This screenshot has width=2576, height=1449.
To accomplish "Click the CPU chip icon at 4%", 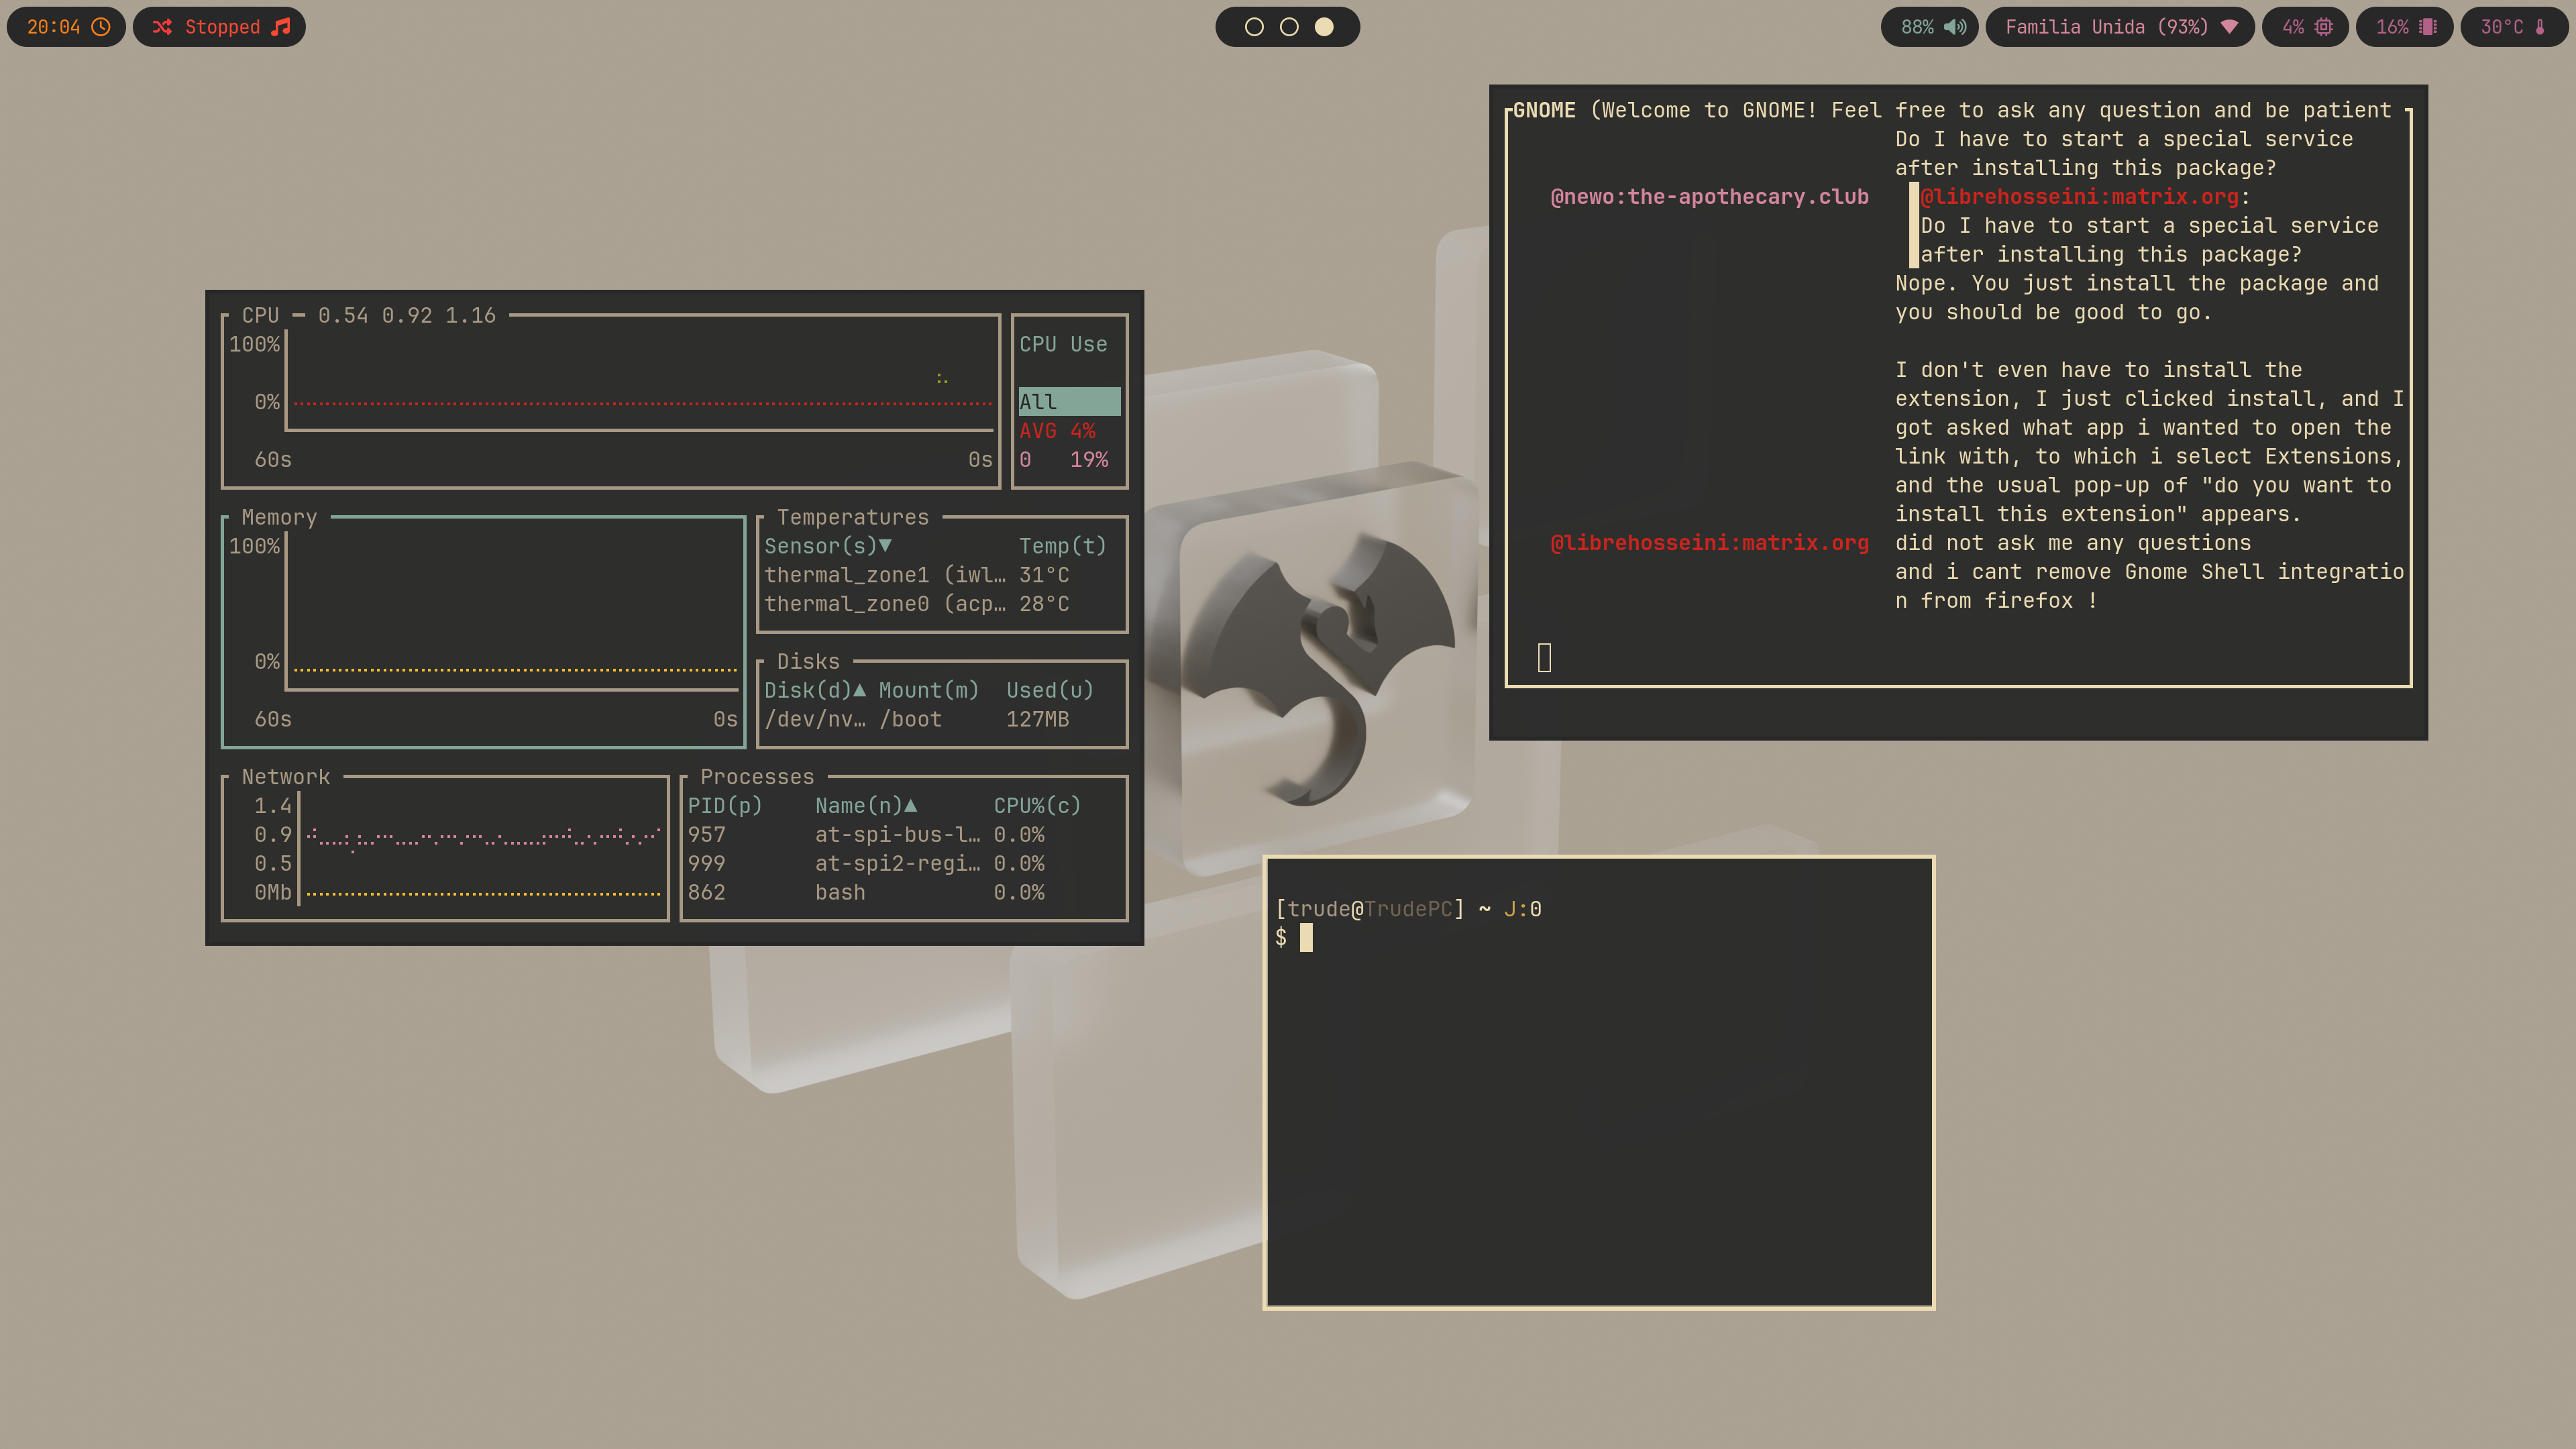I will [x=2324, y=27].
